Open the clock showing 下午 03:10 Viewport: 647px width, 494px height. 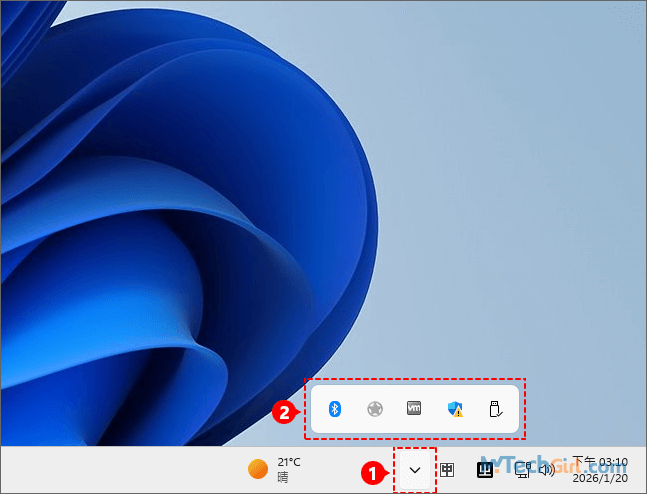pyautogui.click(x=600, y=461)
